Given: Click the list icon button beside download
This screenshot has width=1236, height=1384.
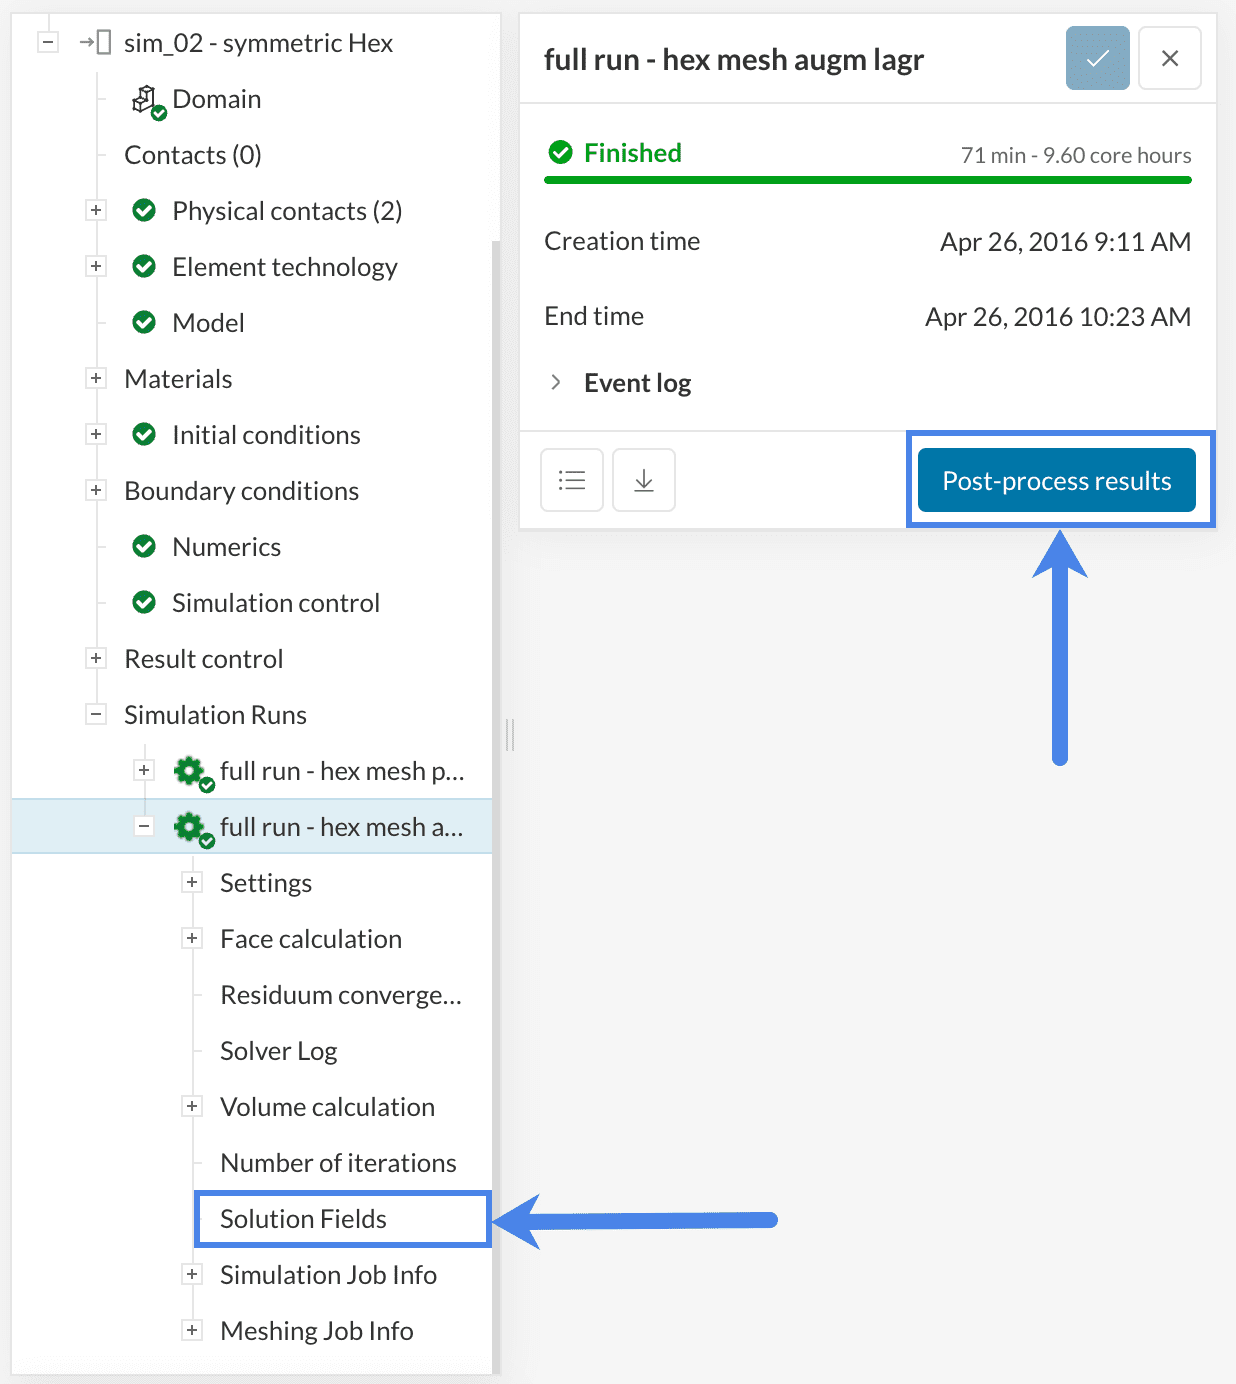Looking at the screenshot, I should point(572,480).
